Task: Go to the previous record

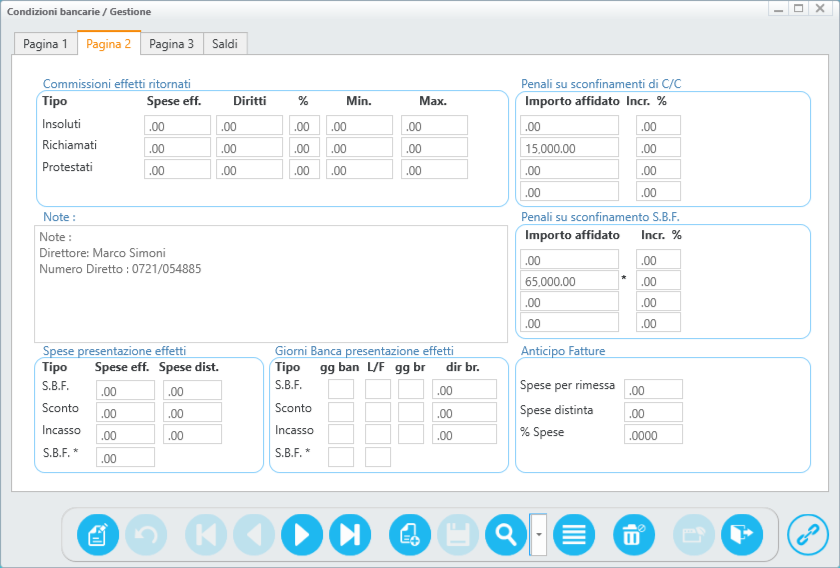Action: [x=254, y=534]
